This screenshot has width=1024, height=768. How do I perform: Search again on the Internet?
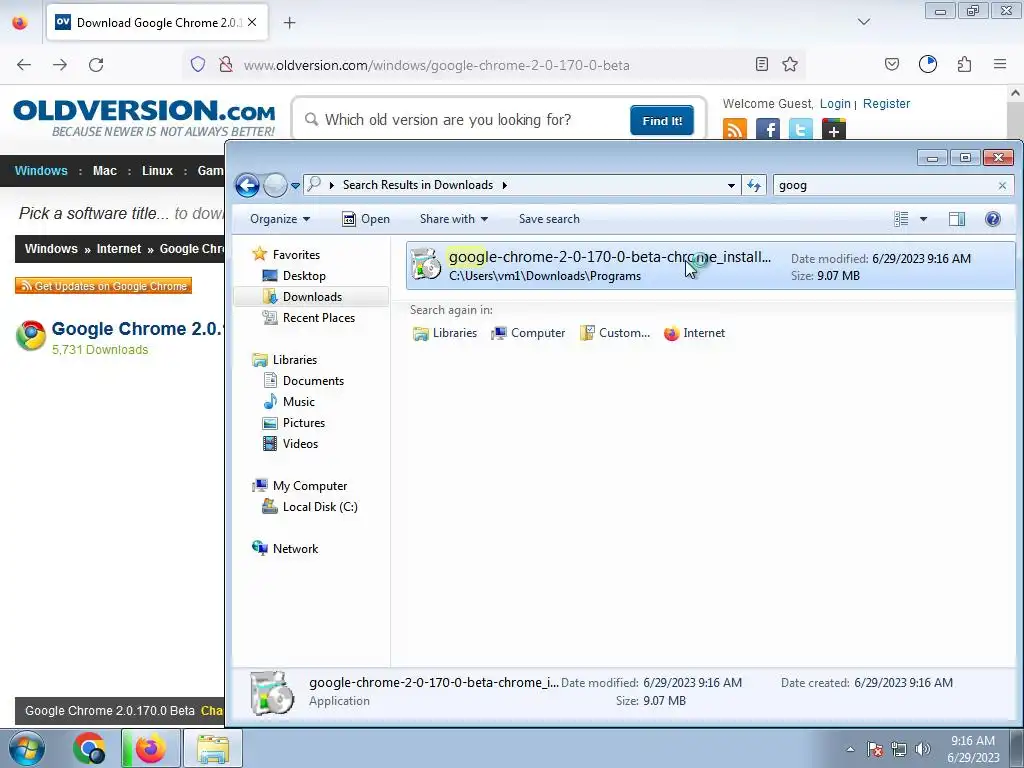coord(694,333)
